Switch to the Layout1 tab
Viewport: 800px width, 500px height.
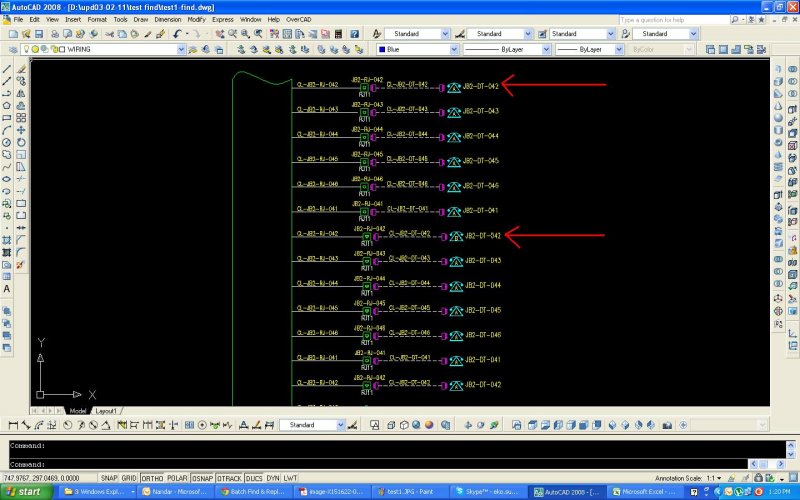click(106, 410)
